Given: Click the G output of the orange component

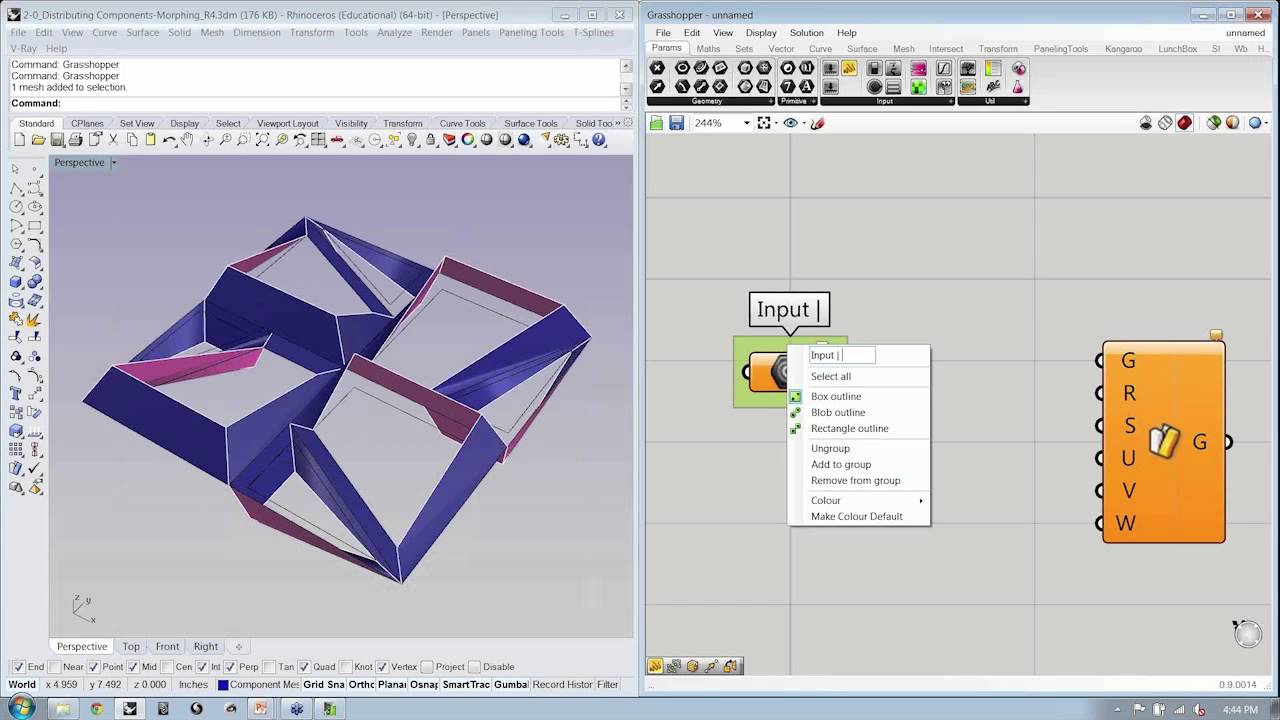Looking at the screenshot, I should point(1200,442).
